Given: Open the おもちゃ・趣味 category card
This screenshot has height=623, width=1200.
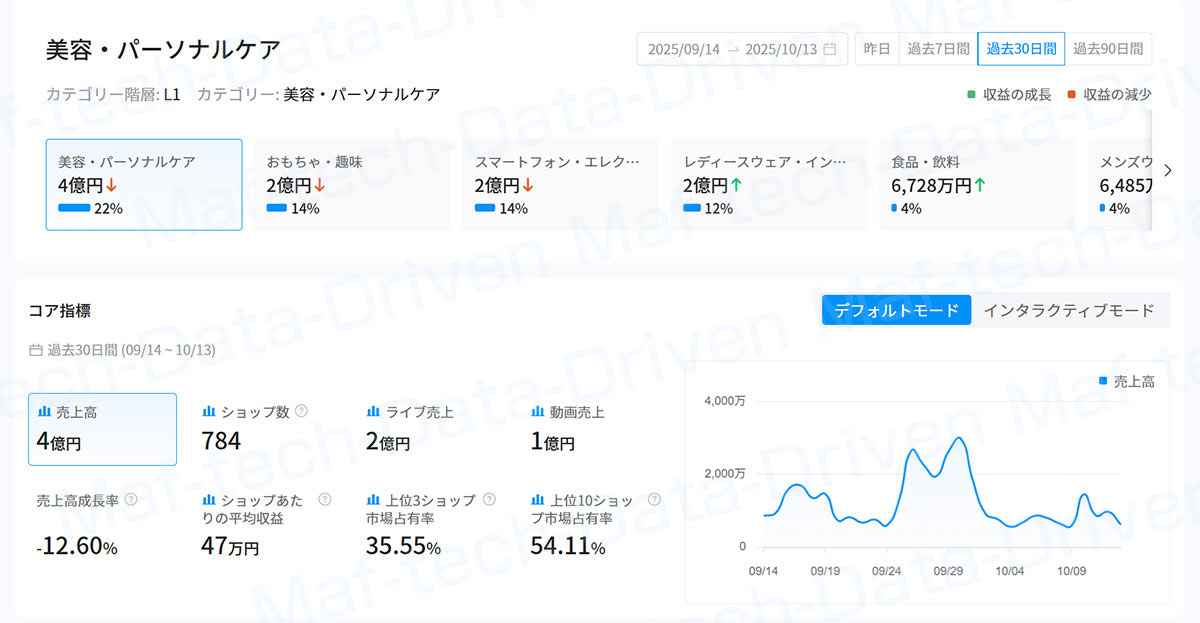Looking at the screenshot, I should coord(352,184).
